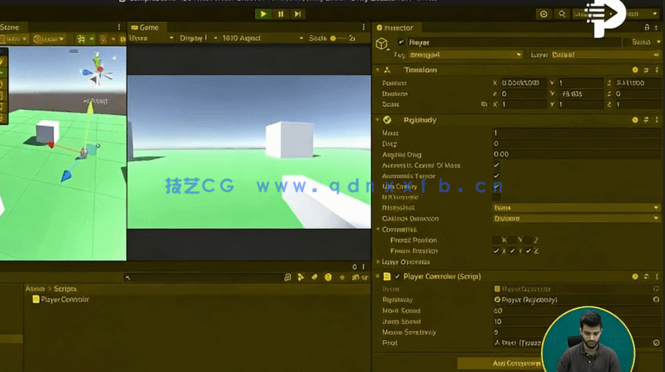Click the Rotation Y field
This screenshot has height=372, width=665.
(x=581, y=94)
